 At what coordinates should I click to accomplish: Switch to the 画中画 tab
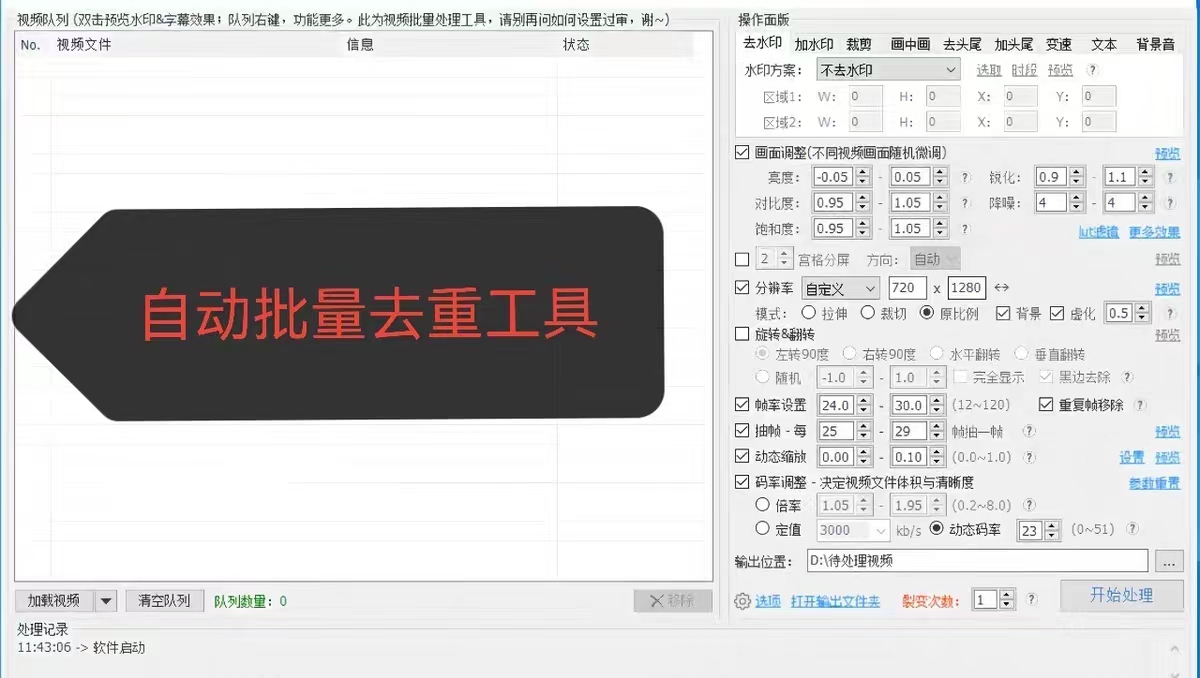point(910,44)
